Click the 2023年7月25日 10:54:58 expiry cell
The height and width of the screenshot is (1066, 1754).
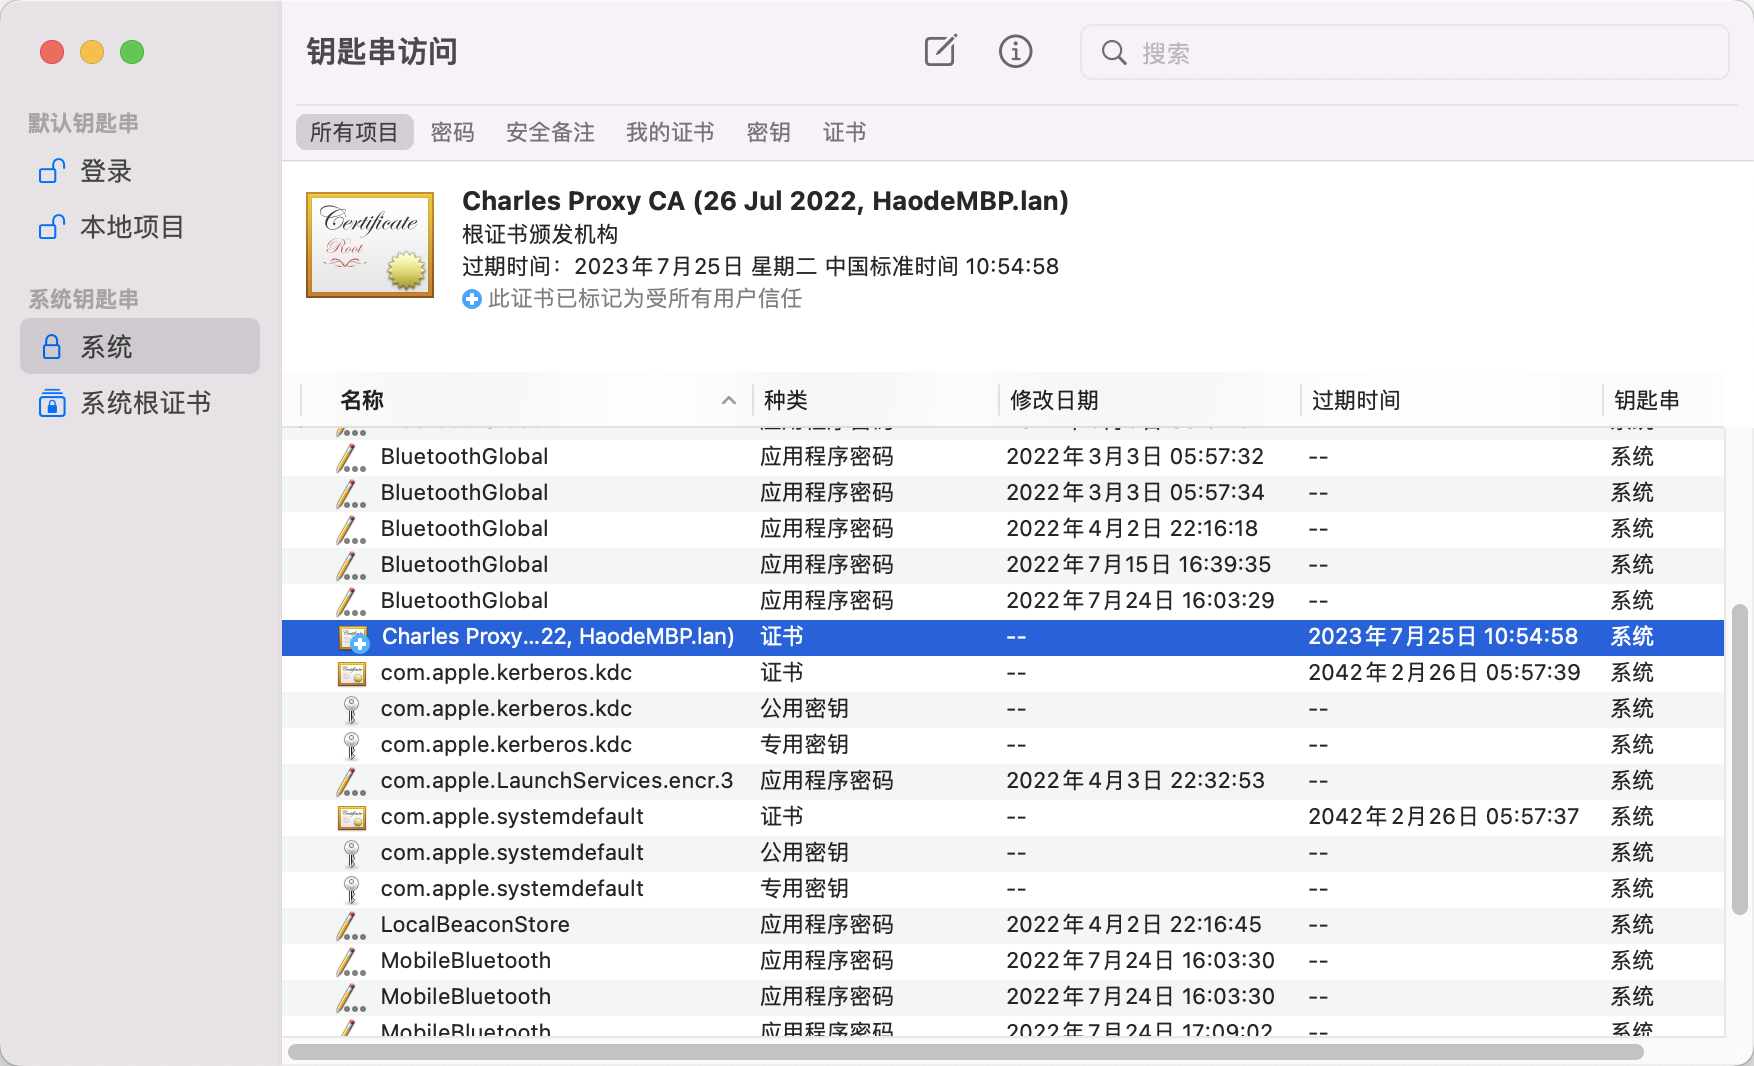click(x=1443, y=637)
